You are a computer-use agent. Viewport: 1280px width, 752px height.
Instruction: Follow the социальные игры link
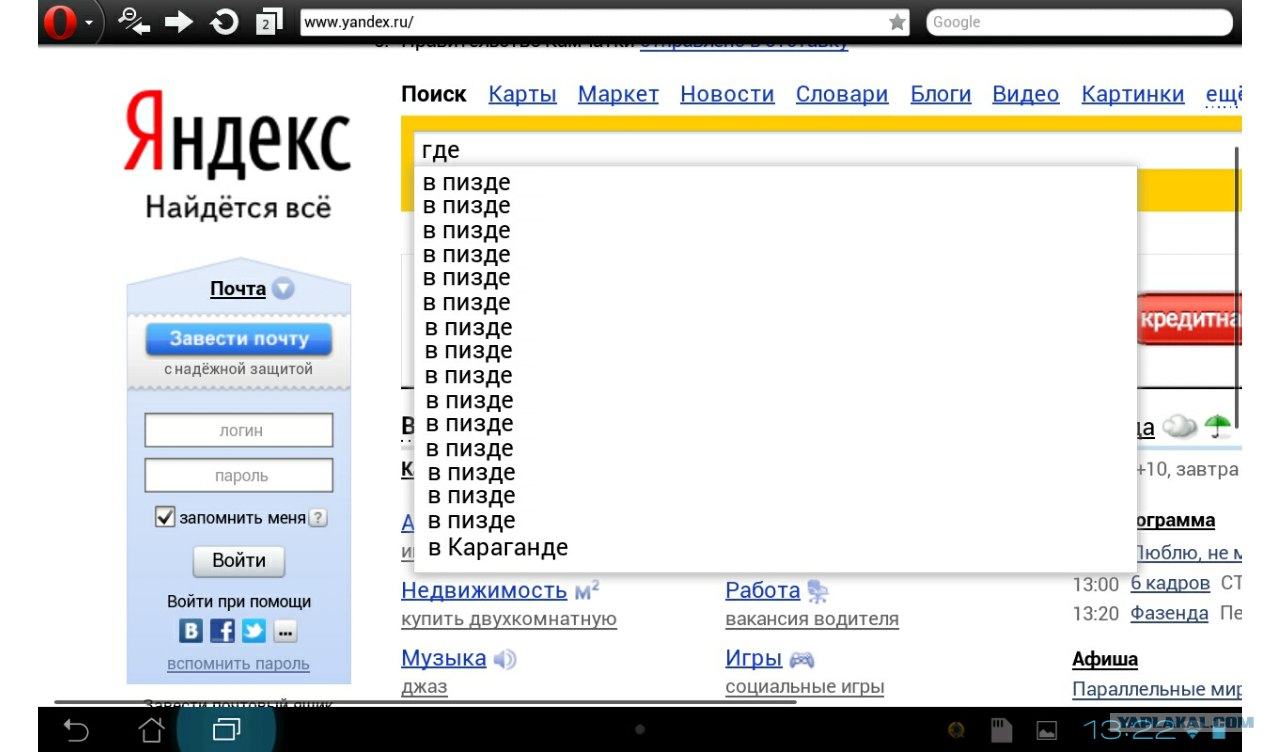[x=805, y=687]
